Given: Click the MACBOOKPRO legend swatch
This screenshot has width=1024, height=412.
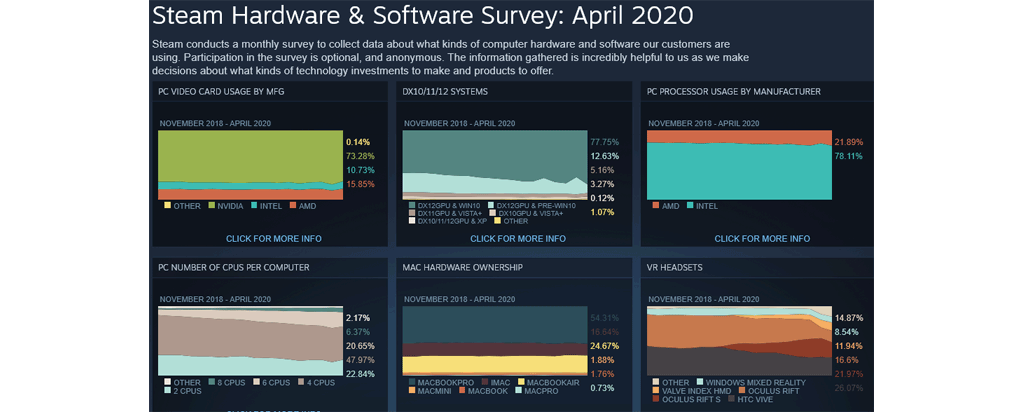Looking at the screenshot, I should [x=411, y=383].
